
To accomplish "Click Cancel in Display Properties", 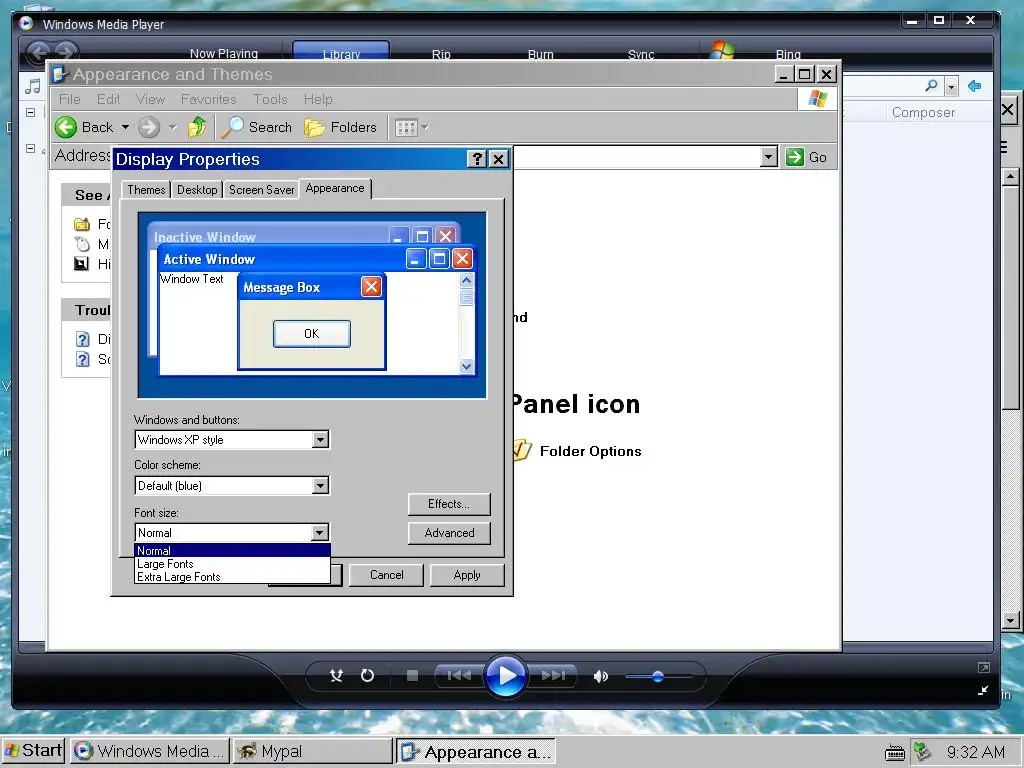I will point(387,575).
